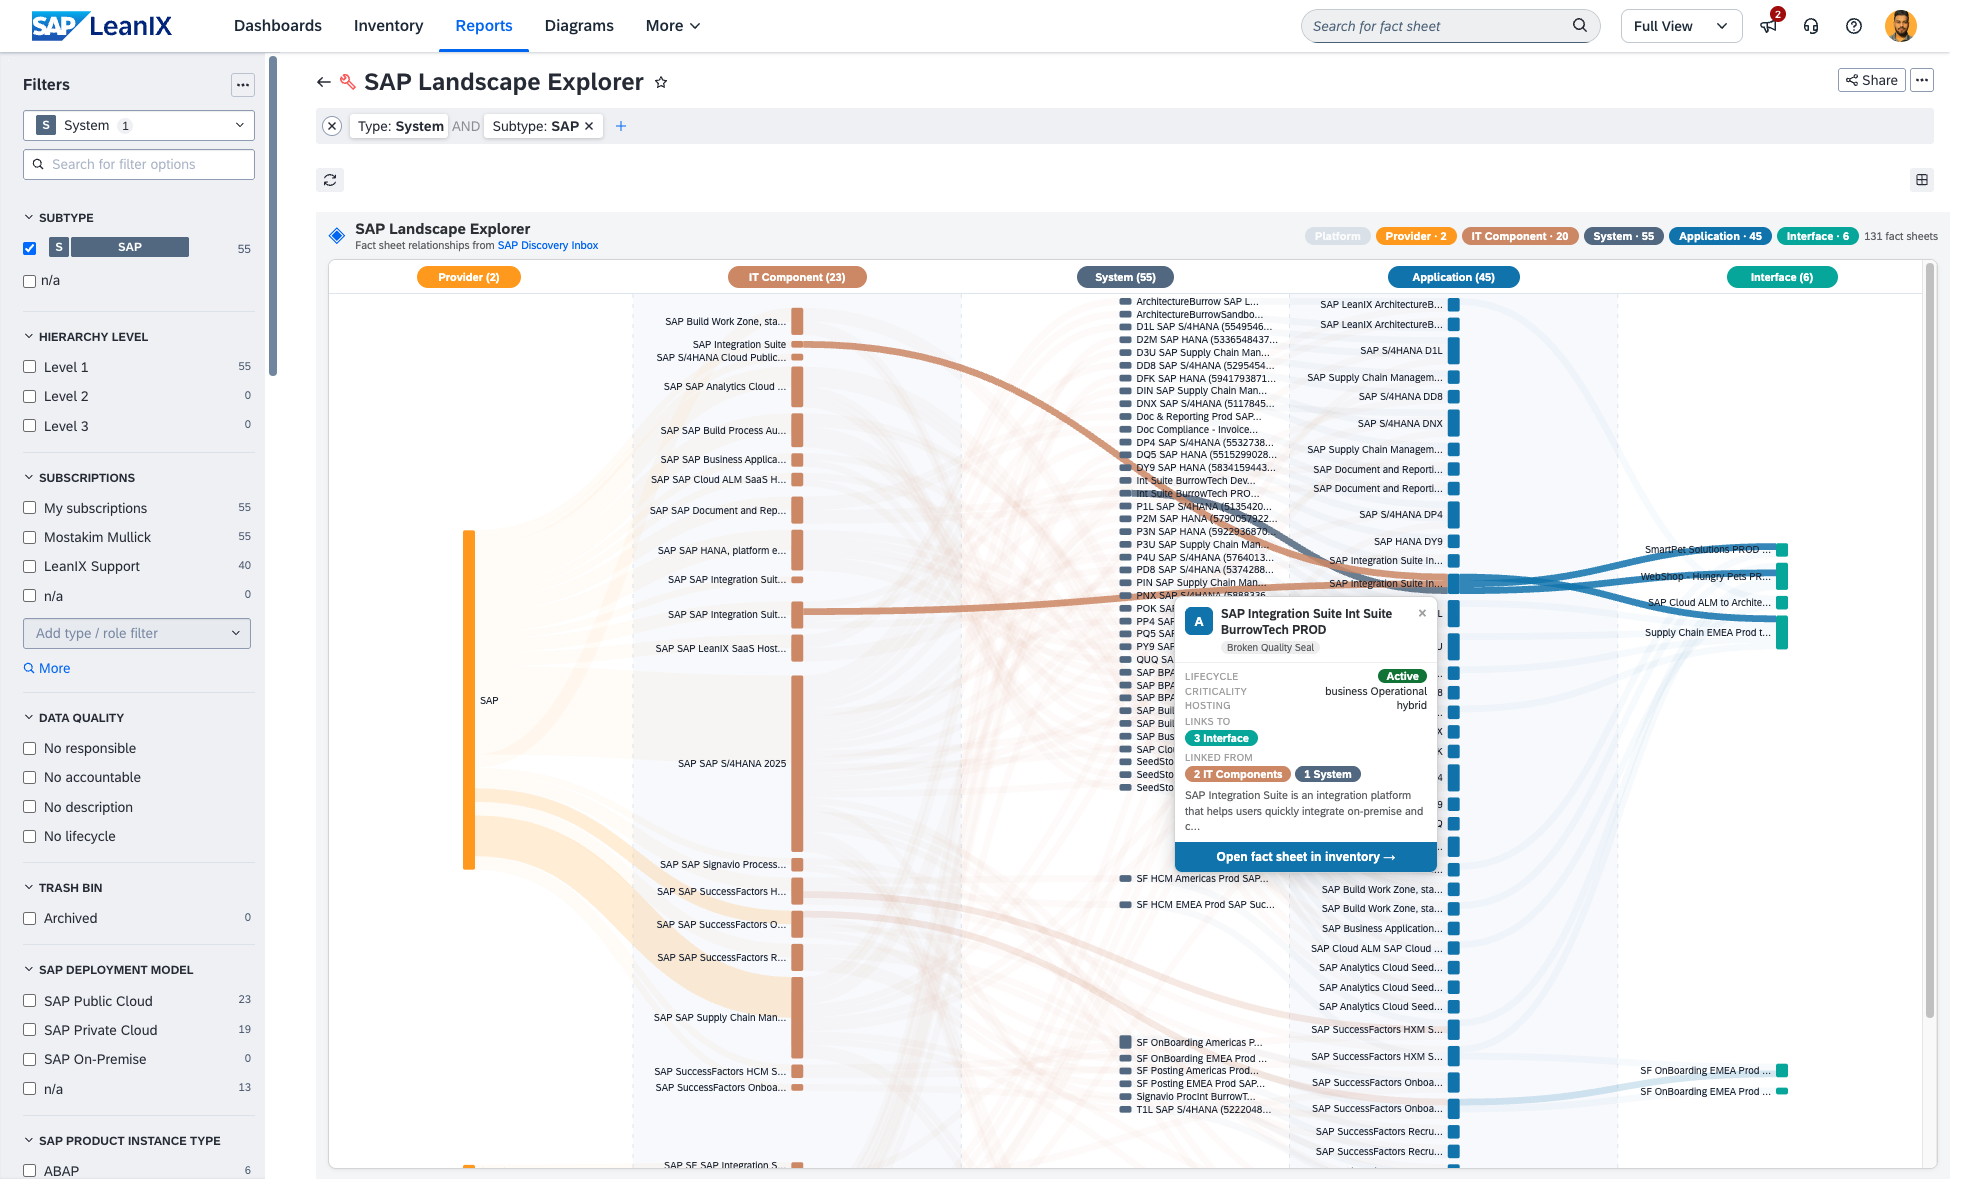
Task: Check the SAP Public Cloud checkbox
Action: point(30,1001)
